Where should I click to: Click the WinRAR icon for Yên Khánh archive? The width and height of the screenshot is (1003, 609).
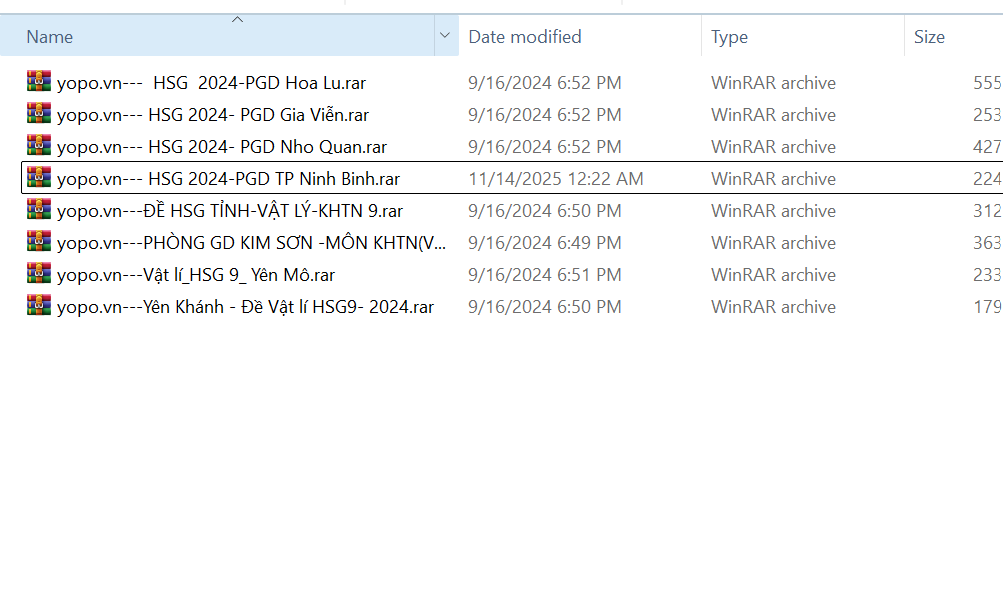click(39, 307)
